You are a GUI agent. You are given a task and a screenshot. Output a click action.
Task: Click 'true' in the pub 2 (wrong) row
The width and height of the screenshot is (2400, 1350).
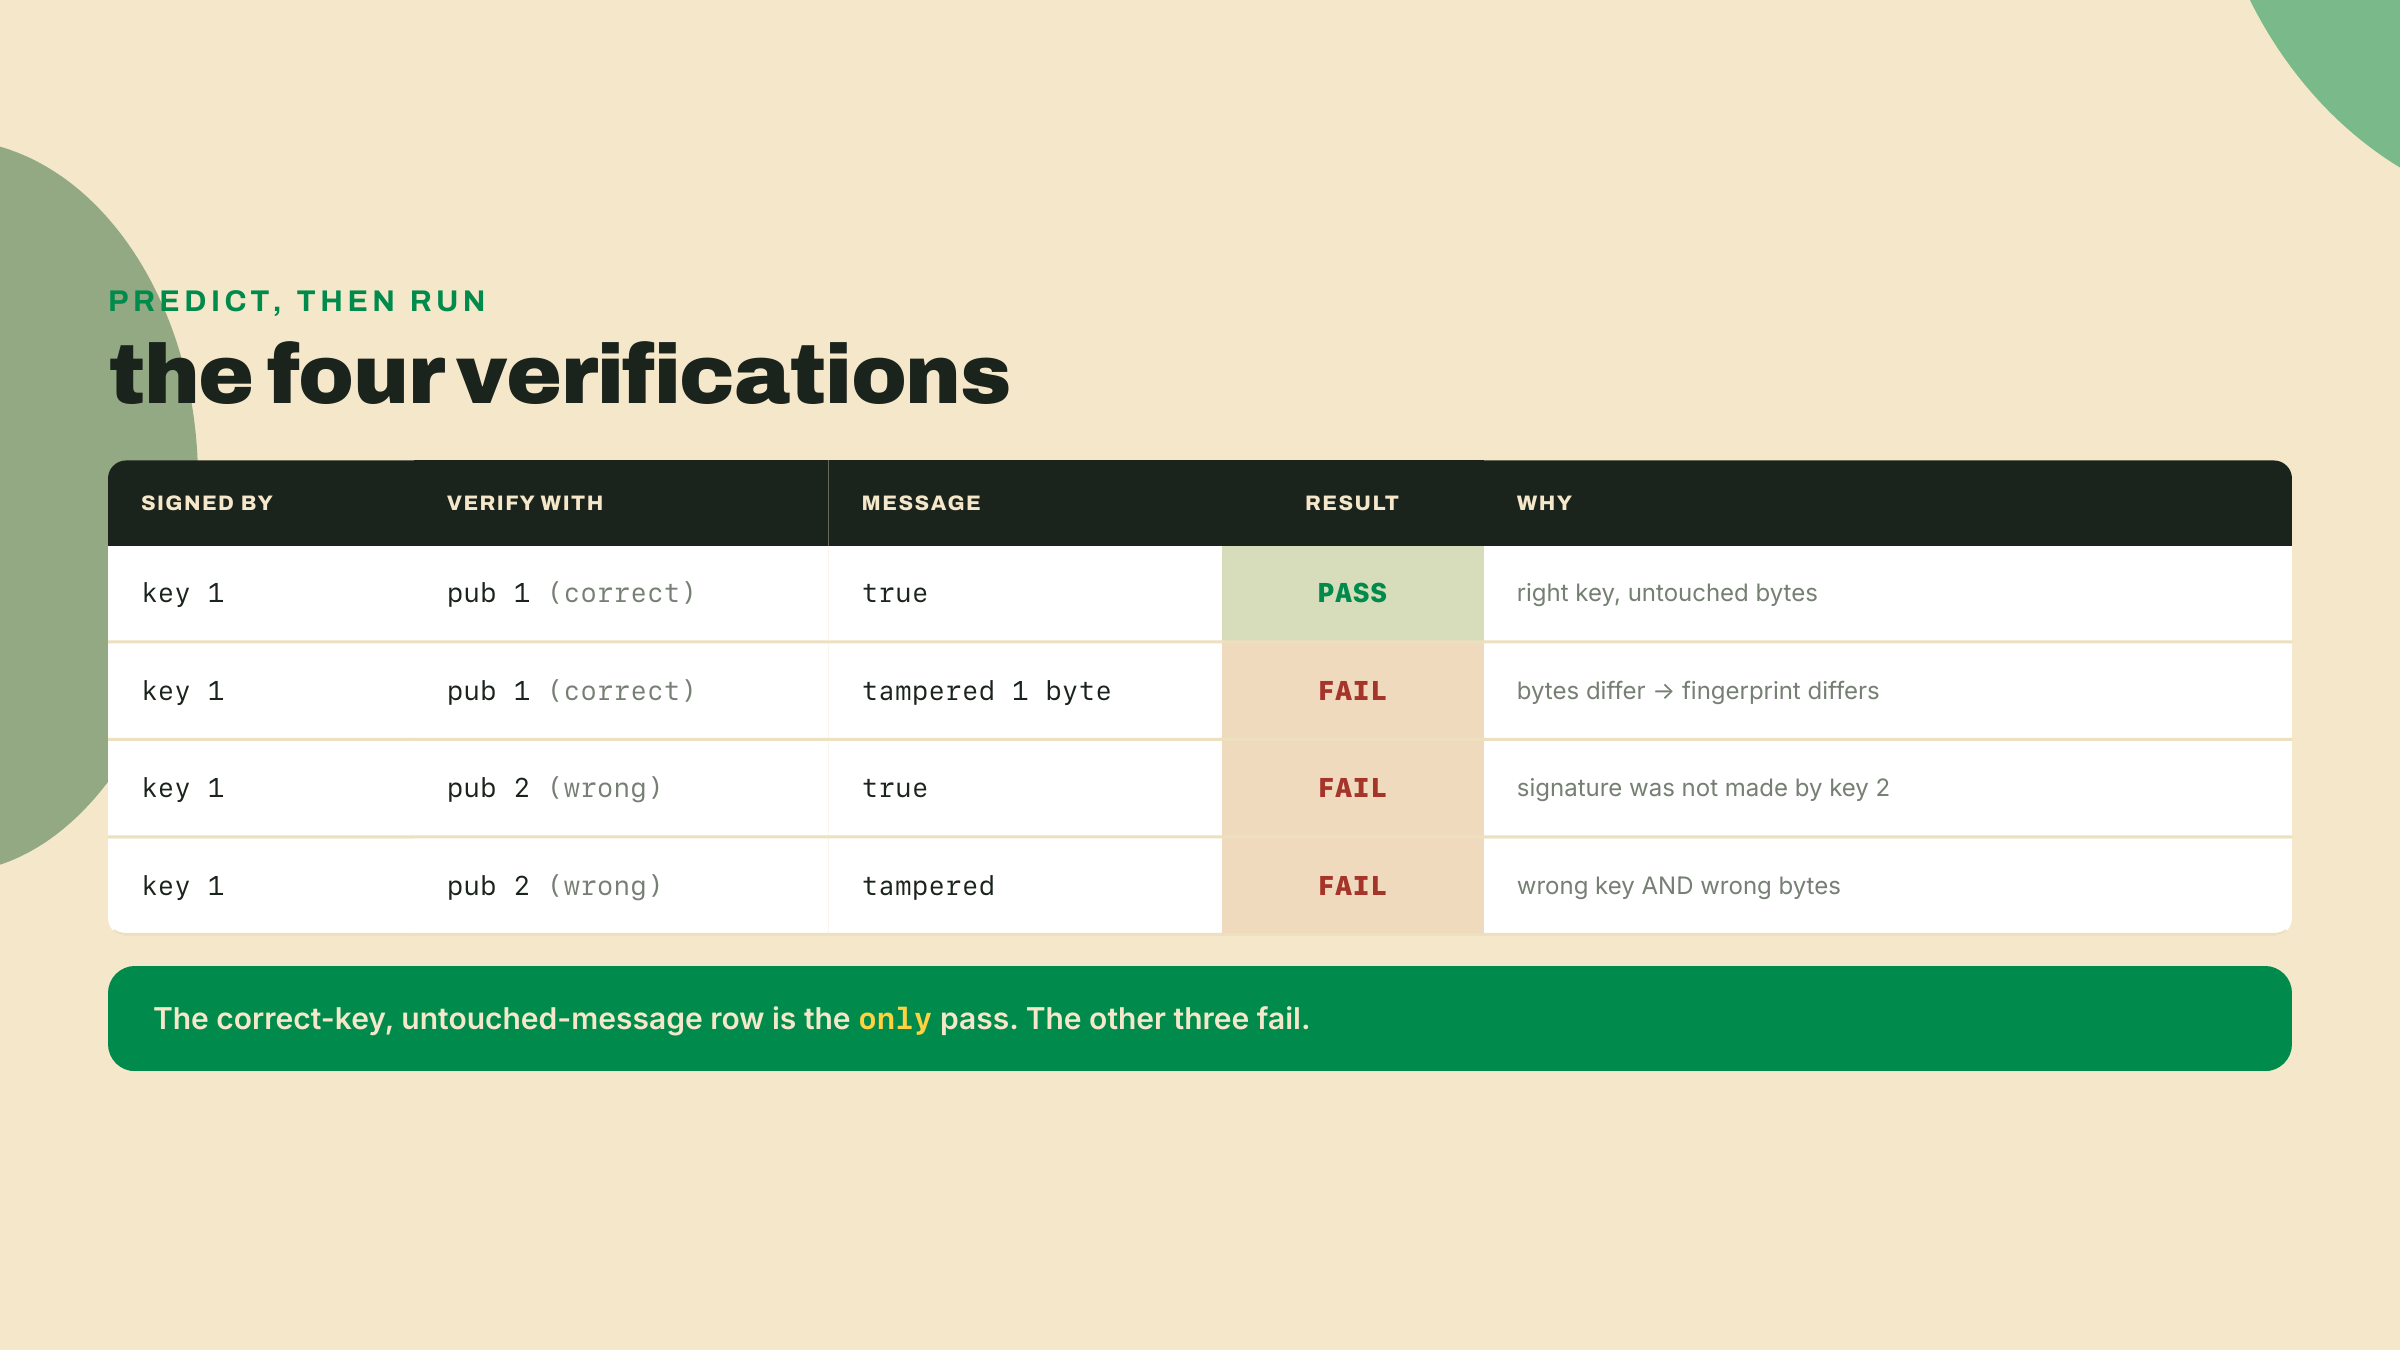(x=895, y=788)
